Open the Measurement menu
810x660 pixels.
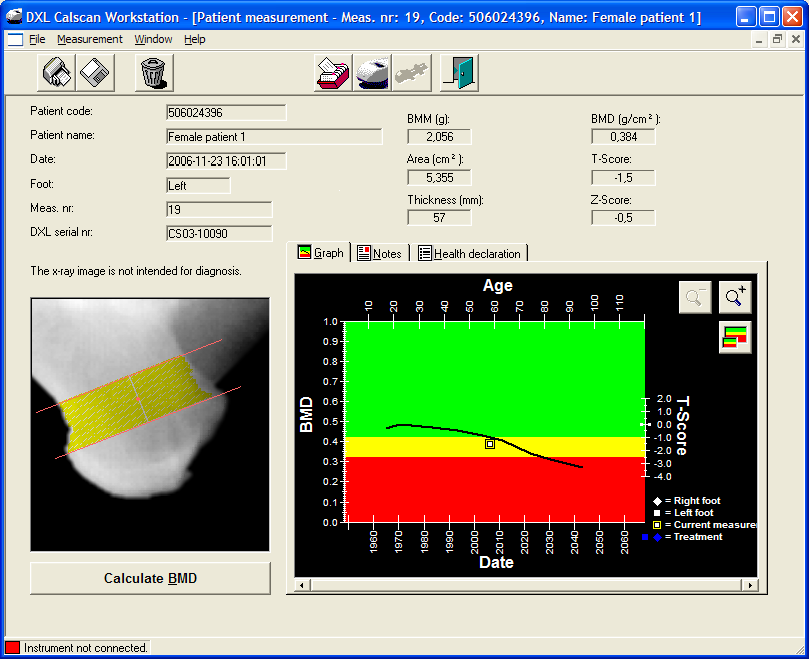[90, 39]
